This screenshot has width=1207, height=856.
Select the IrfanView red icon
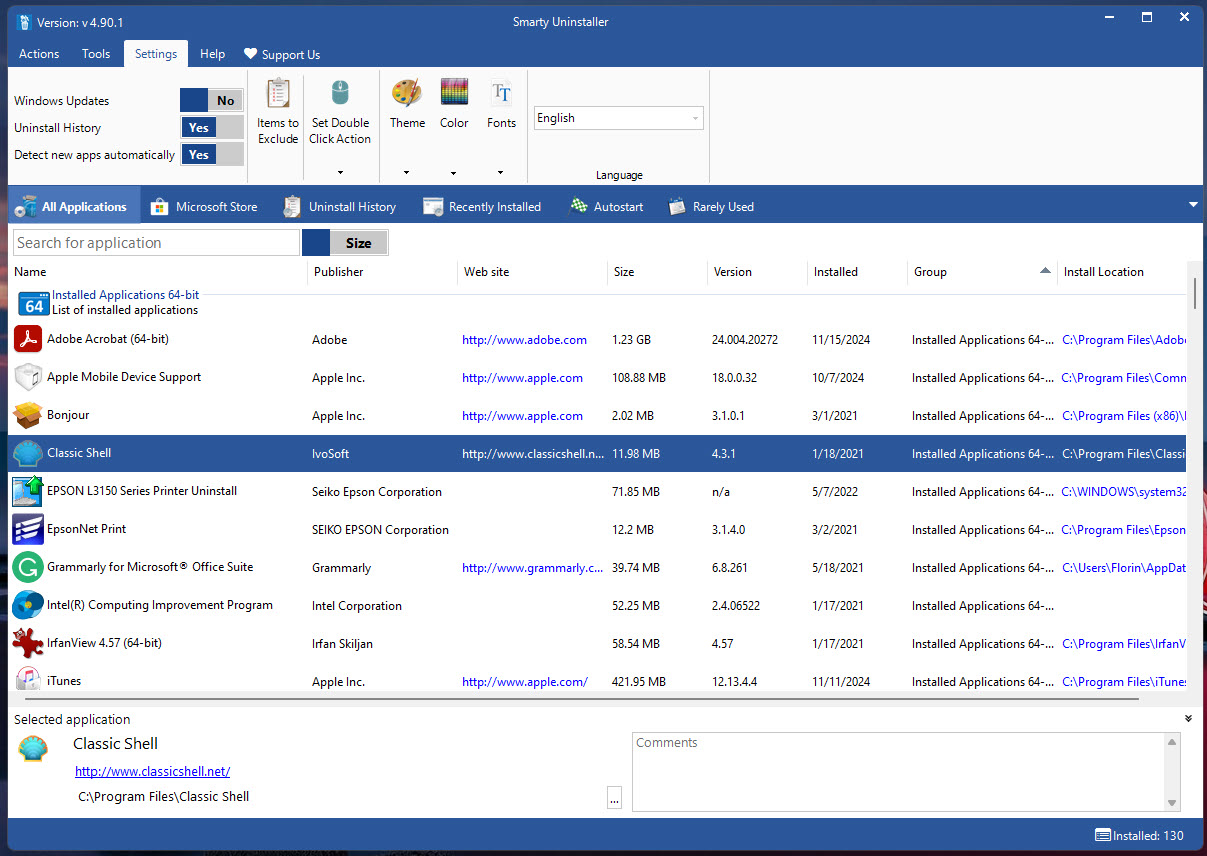point(28,643)
